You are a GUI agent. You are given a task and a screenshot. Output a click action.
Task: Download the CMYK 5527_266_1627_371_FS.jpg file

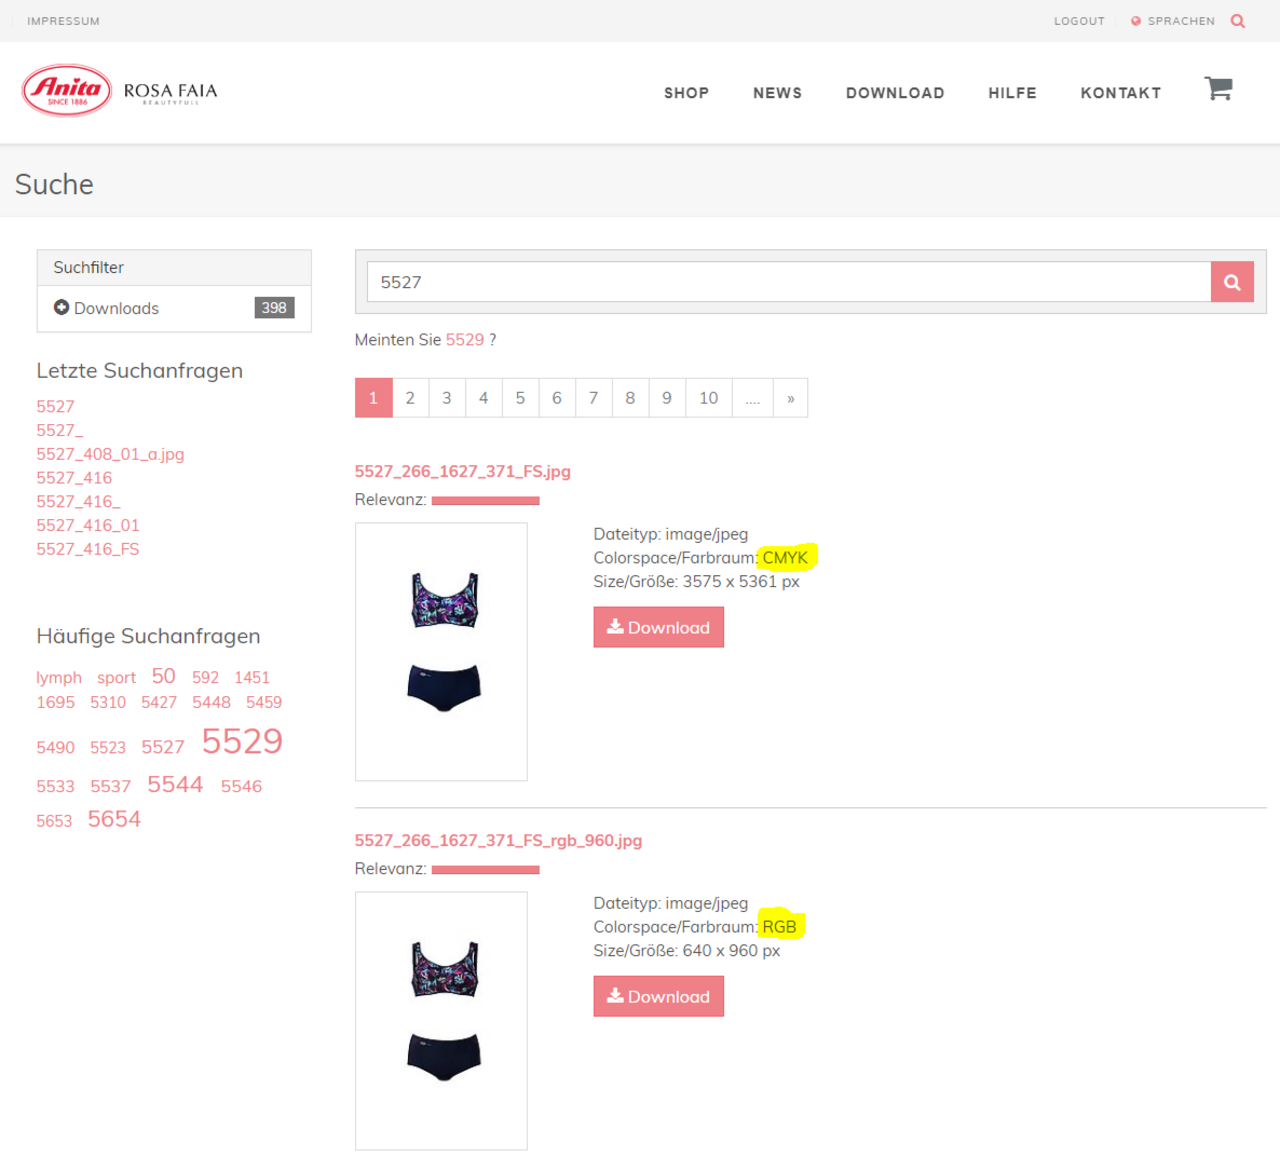click(x=658, y=628)
